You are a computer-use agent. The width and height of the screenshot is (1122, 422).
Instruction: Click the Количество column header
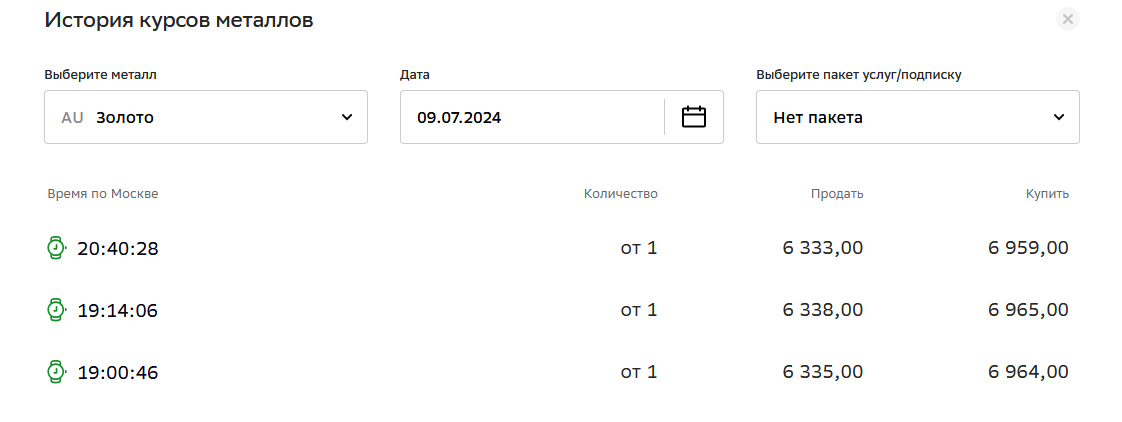620,194
